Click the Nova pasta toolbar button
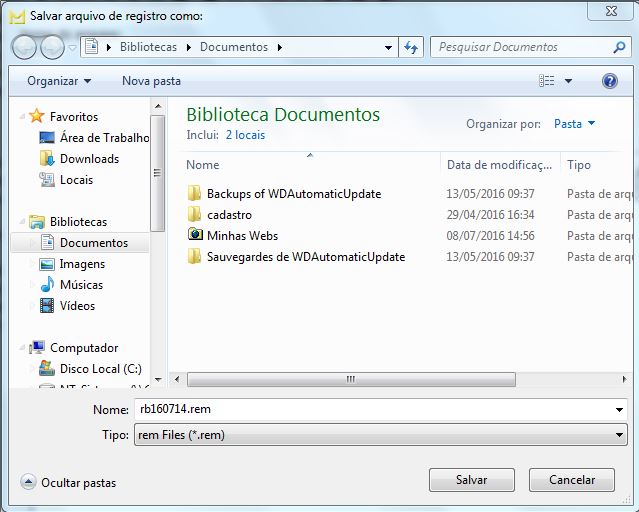Image resolution: width=639 pixels, height=512 pixels. click(152, 80)
